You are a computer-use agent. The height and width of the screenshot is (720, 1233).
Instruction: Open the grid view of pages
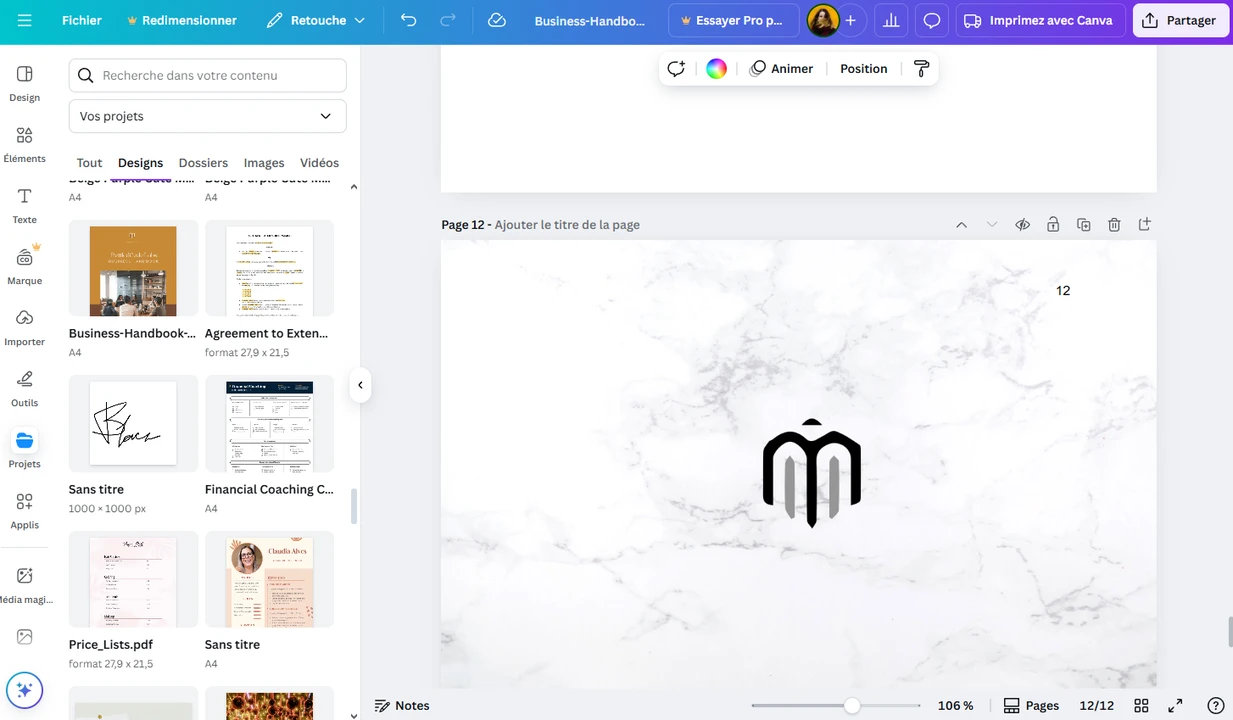(x=1141, y=705)
